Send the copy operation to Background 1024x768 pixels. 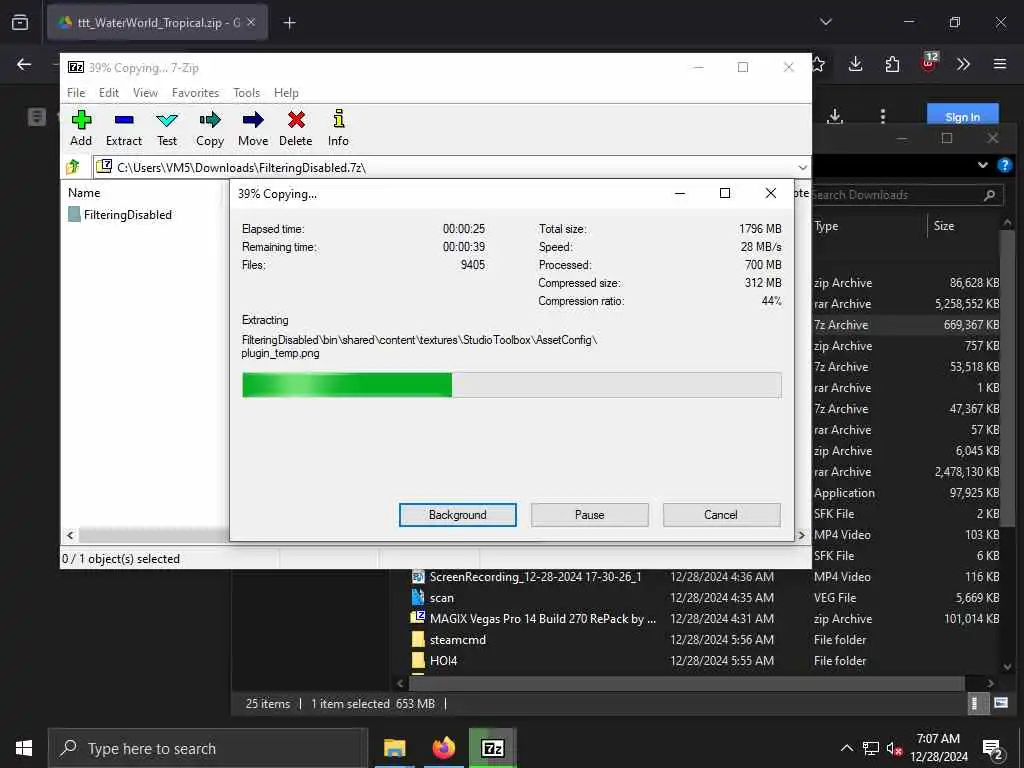(458, 515)
